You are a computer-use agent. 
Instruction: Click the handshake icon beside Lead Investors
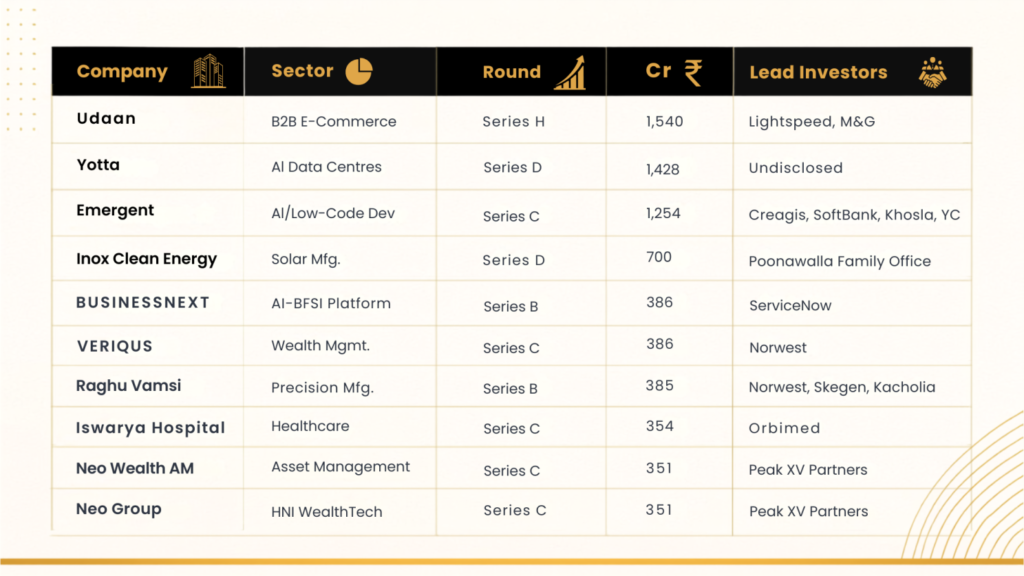pos(933,72)
